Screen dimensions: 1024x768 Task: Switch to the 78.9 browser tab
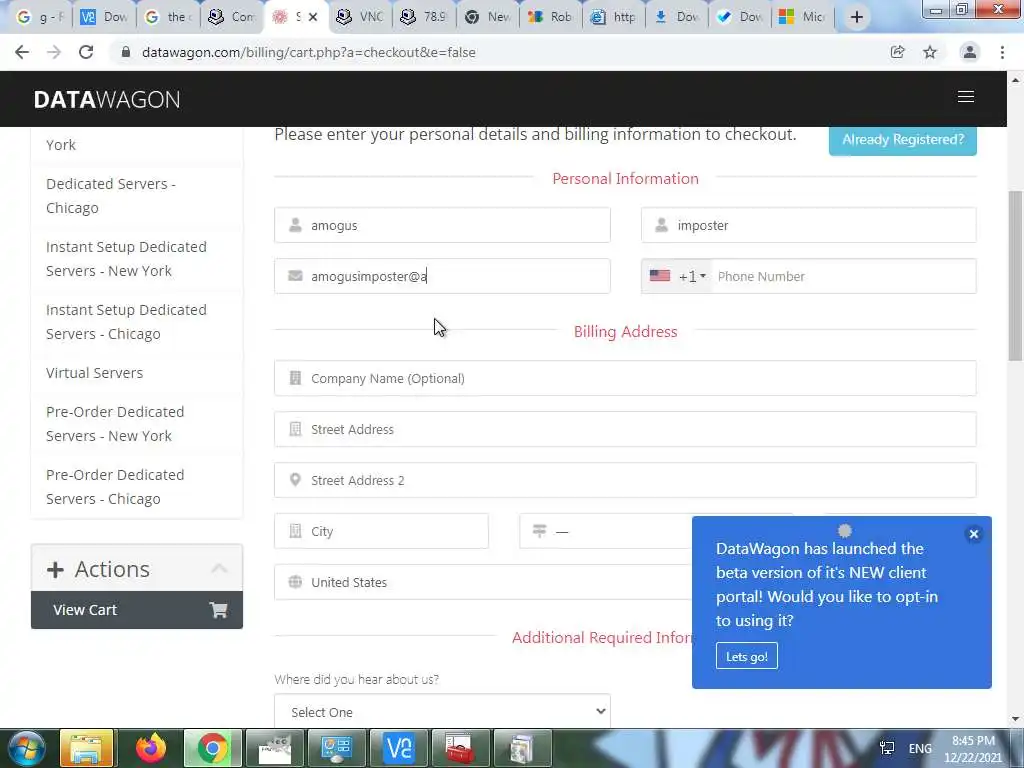pyautogui.click(x=424, y=17)
